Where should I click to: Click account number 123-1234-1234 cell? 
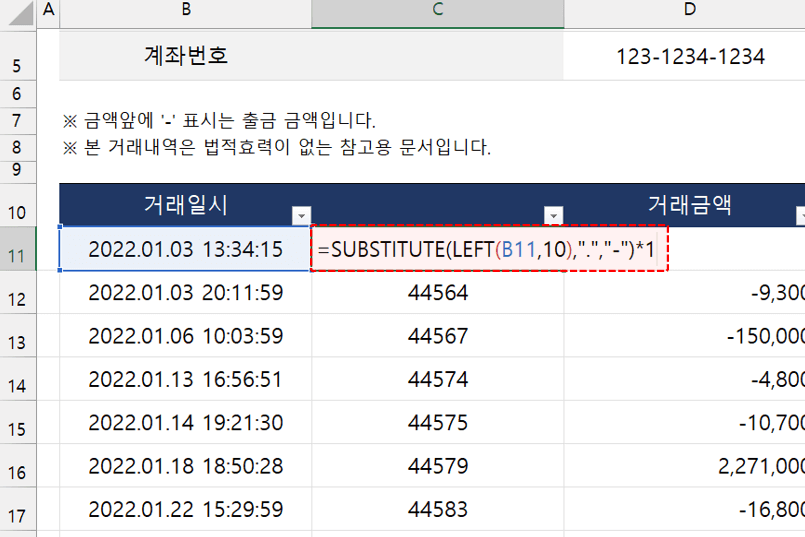685,55
